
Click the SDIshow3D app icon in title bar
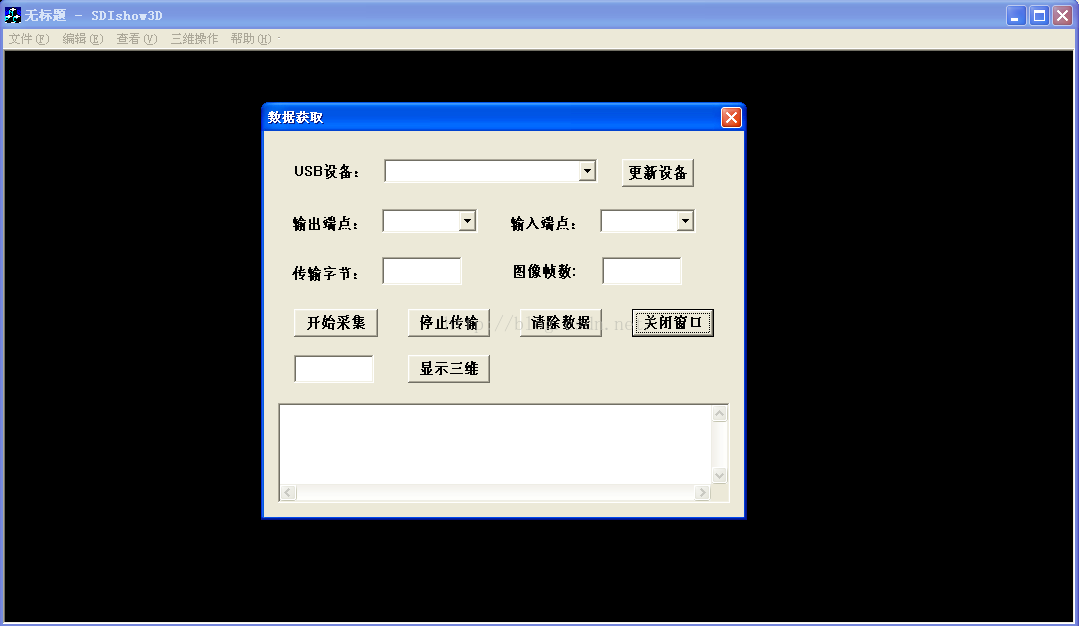12,15
